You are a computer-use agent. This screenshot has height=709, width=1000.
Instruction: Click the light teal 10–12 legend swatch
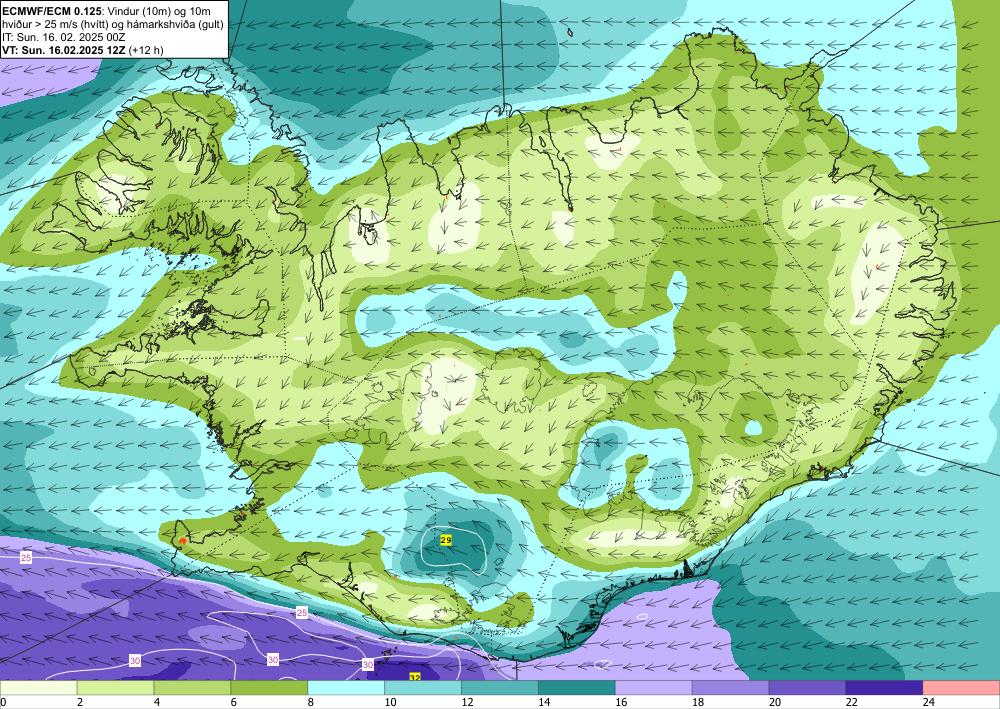[x=423, y=688]
